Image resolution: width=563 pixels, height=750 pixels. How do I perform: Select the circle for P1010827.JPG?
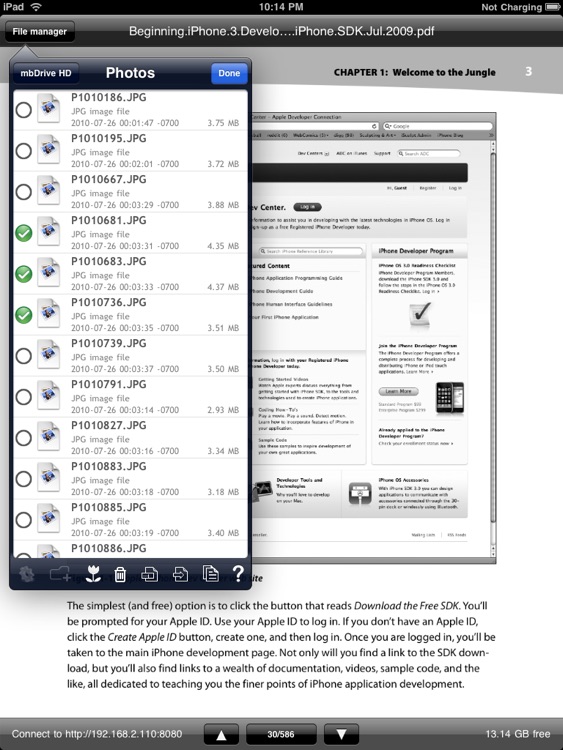(x=23, y=438)
